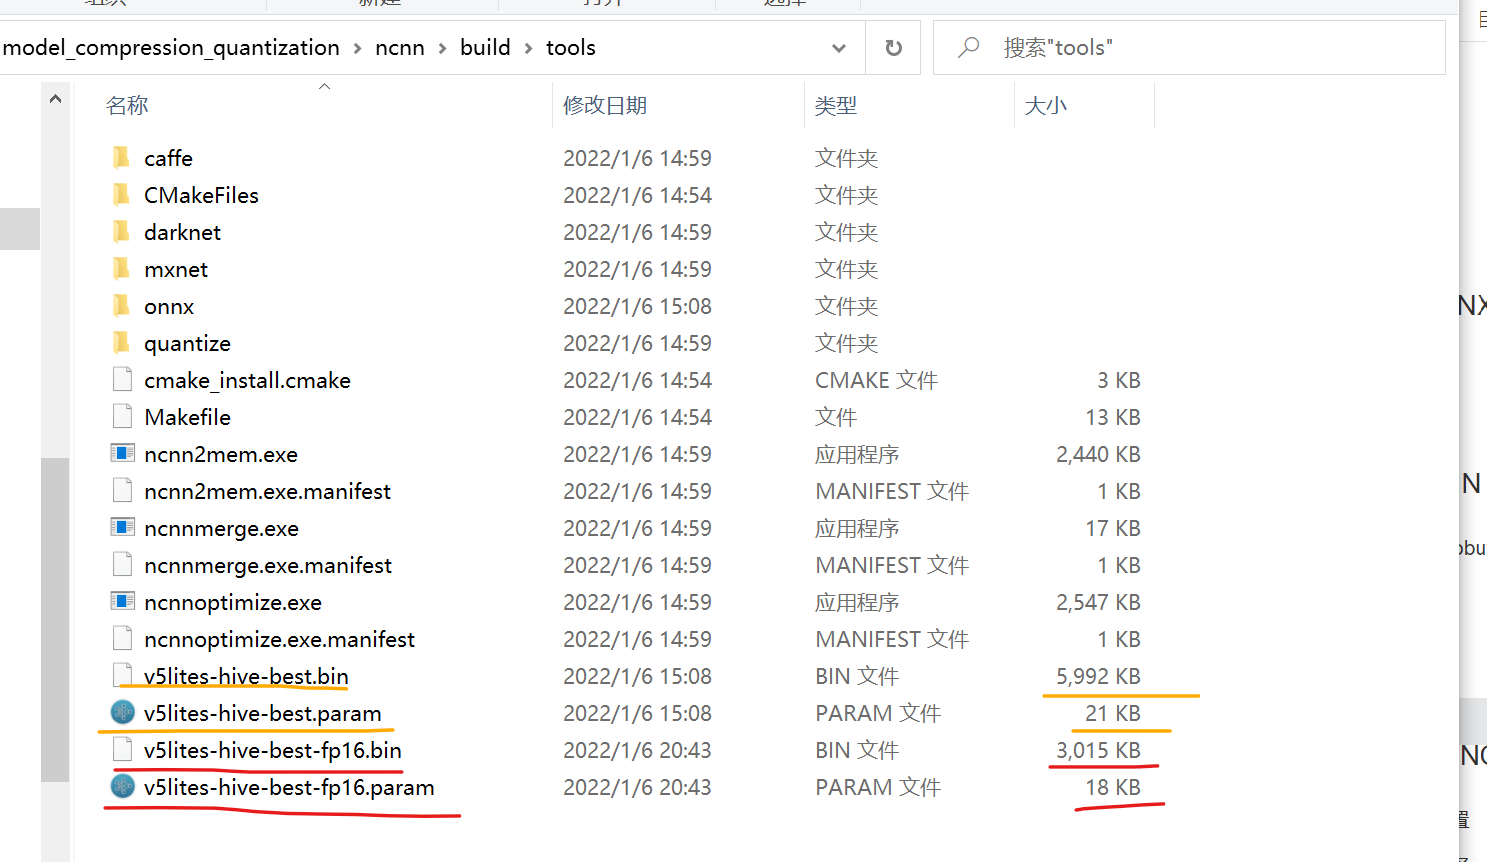Select the quantize folder name

pos(187,343)
